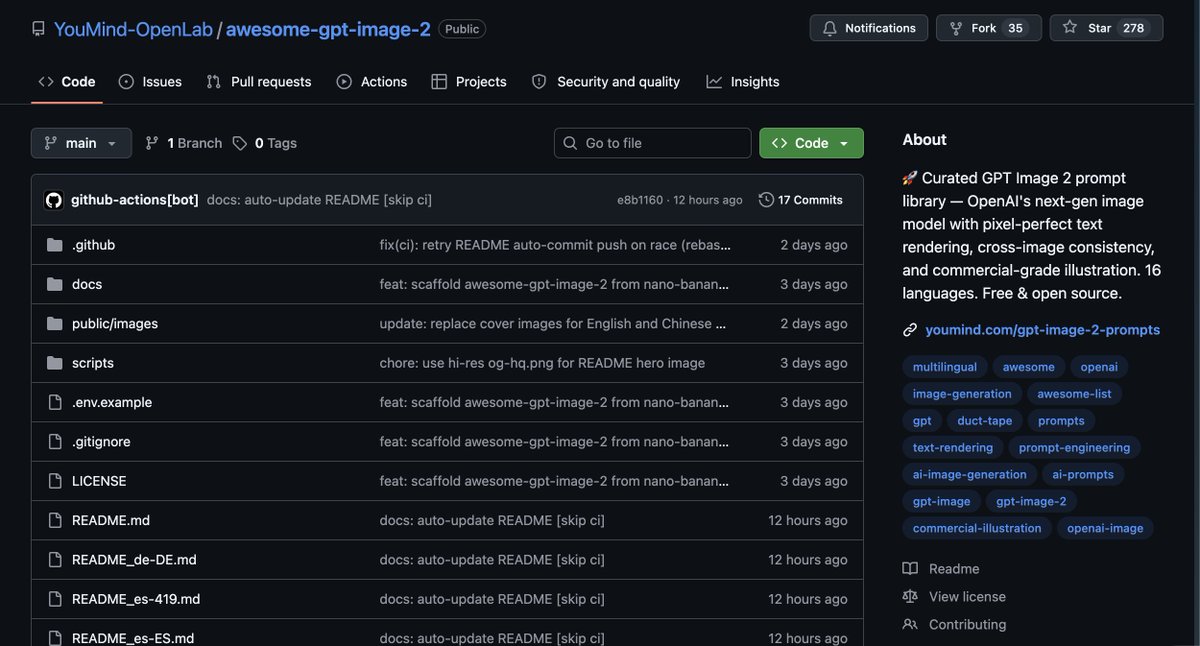The image size is (1200, 646).
Task: Click the Notifications button
Action: point(869,28)
